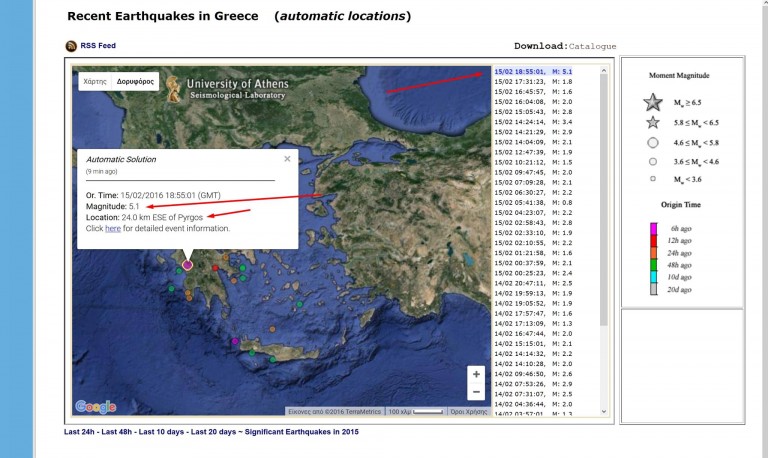Open 'here' detailed event information link
The image size is (768, 458).
113,228
